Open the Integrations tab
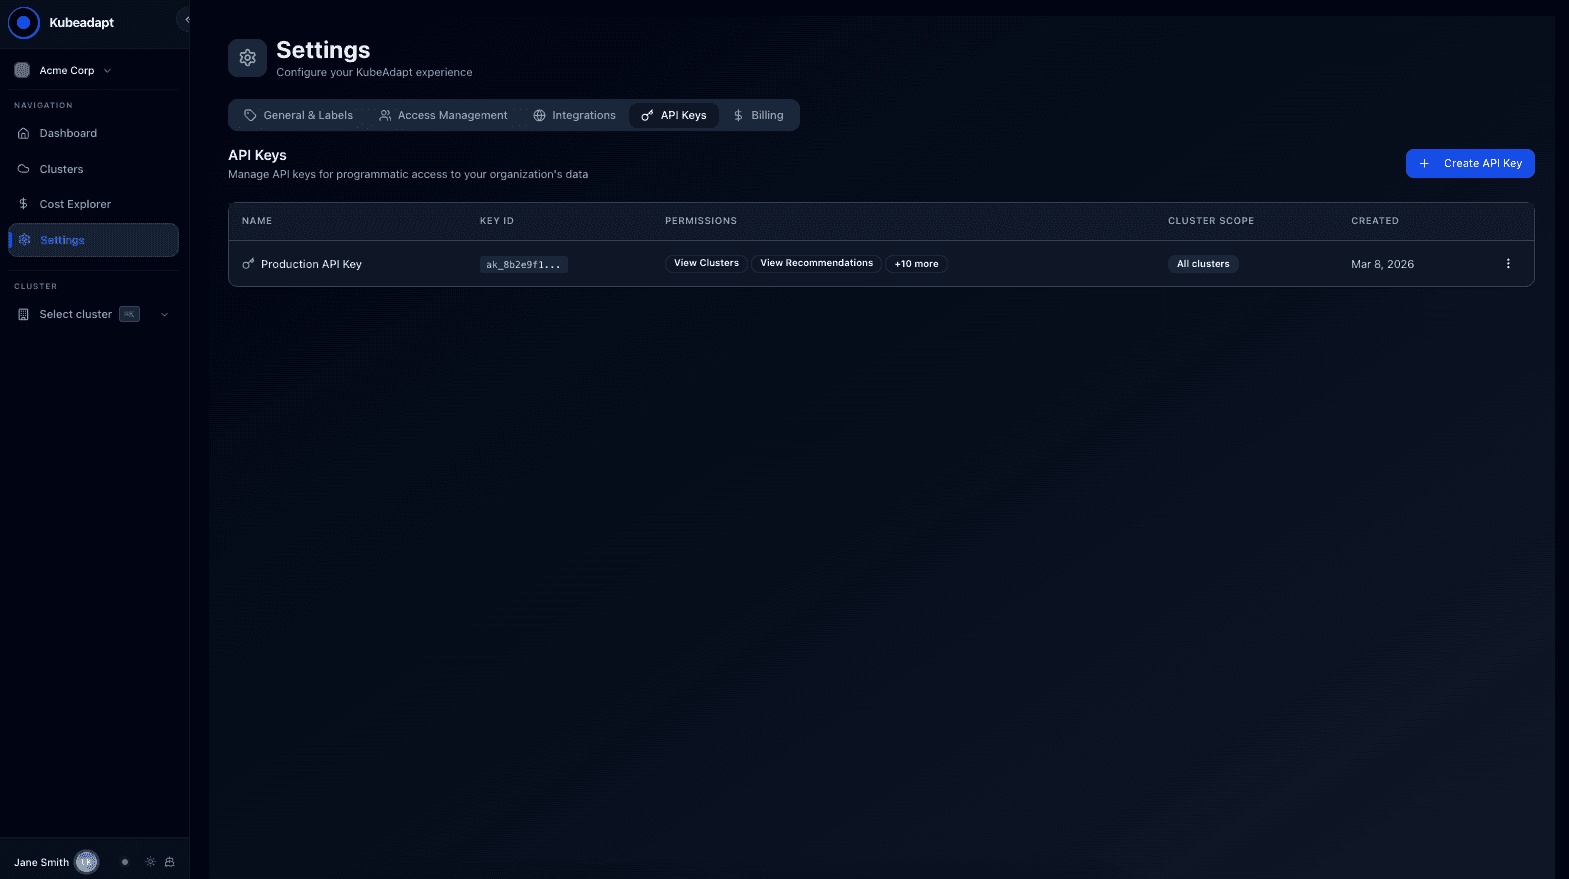This screenshot has height=879, width=1569. [x=574, y=115]
